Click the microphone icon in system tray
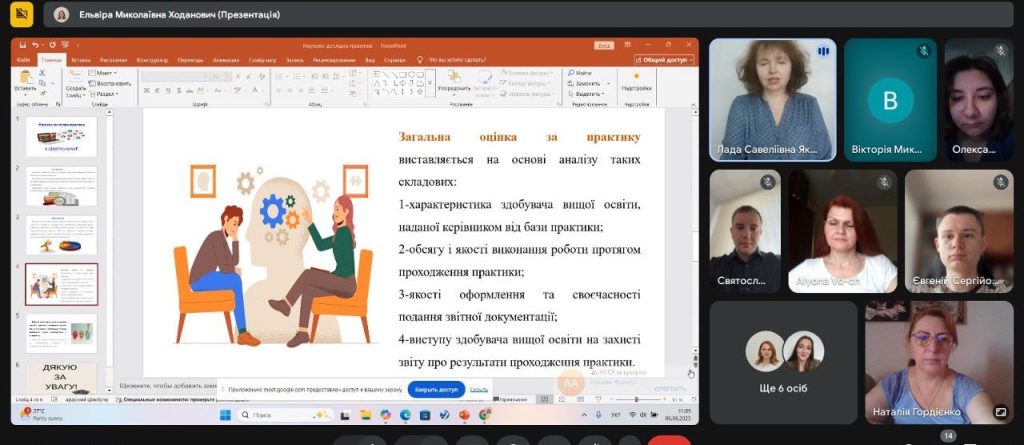 click(599, 415)
